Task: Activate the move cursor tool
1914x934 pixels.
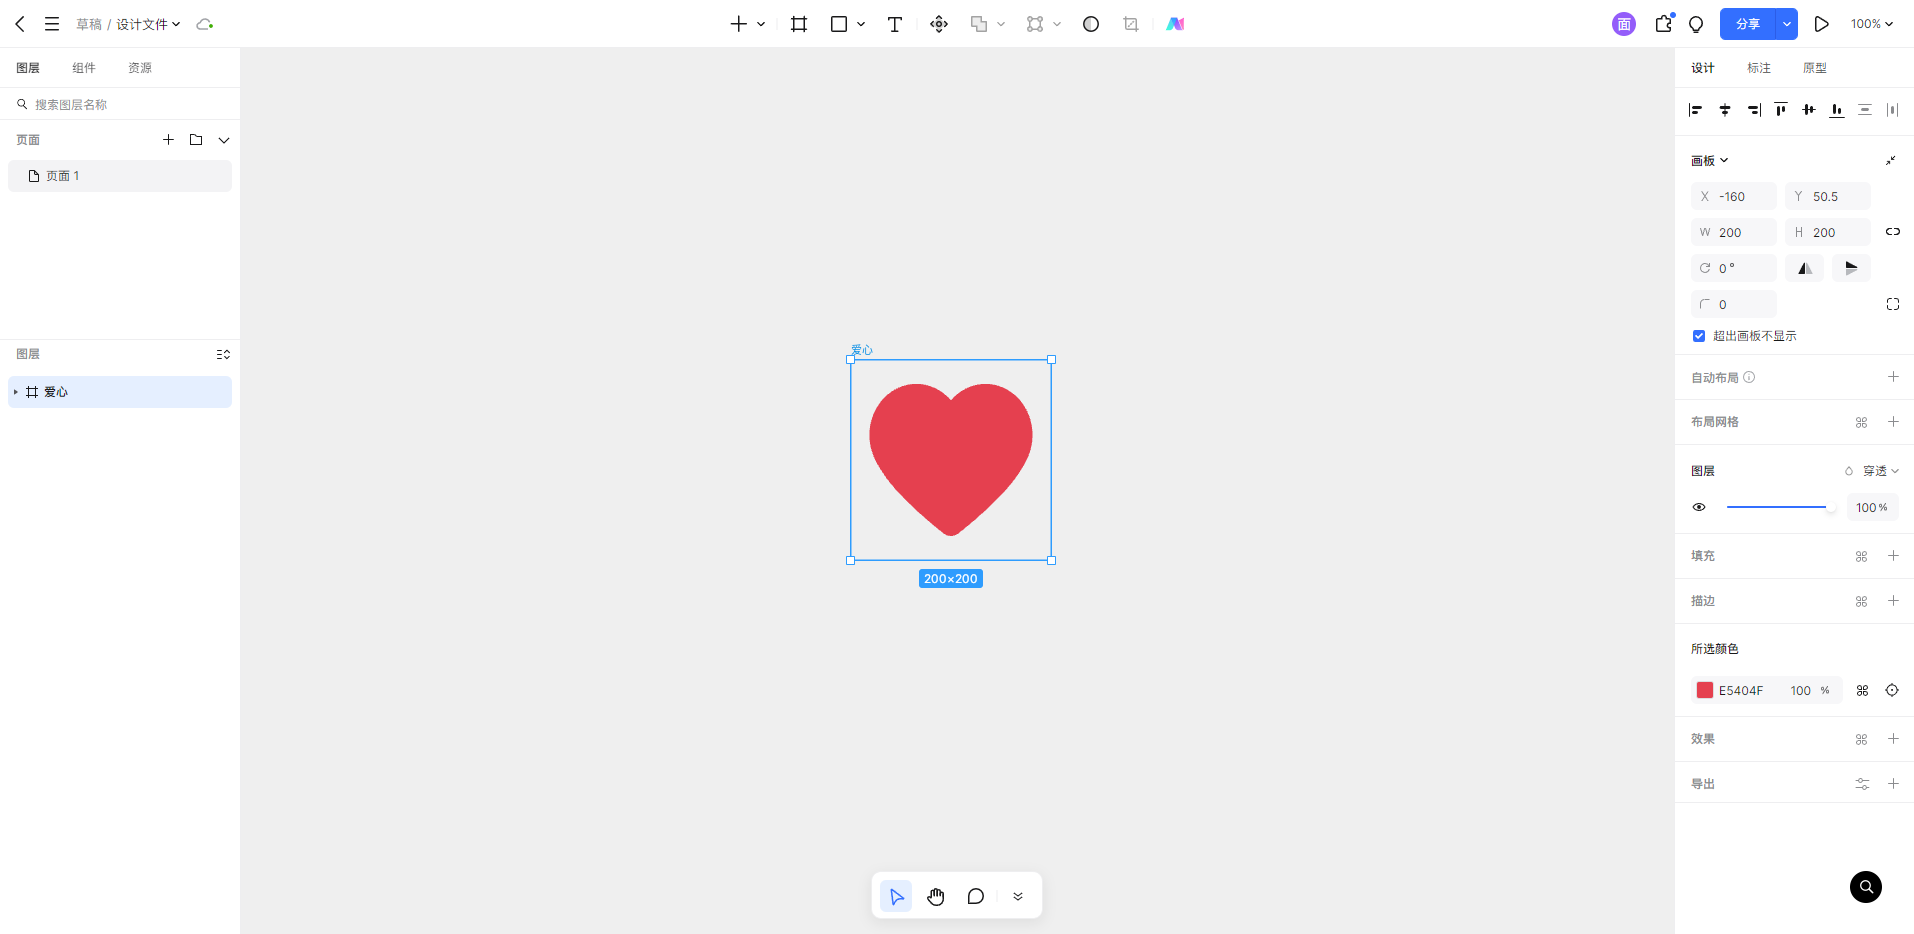Action: coord(896,896)
